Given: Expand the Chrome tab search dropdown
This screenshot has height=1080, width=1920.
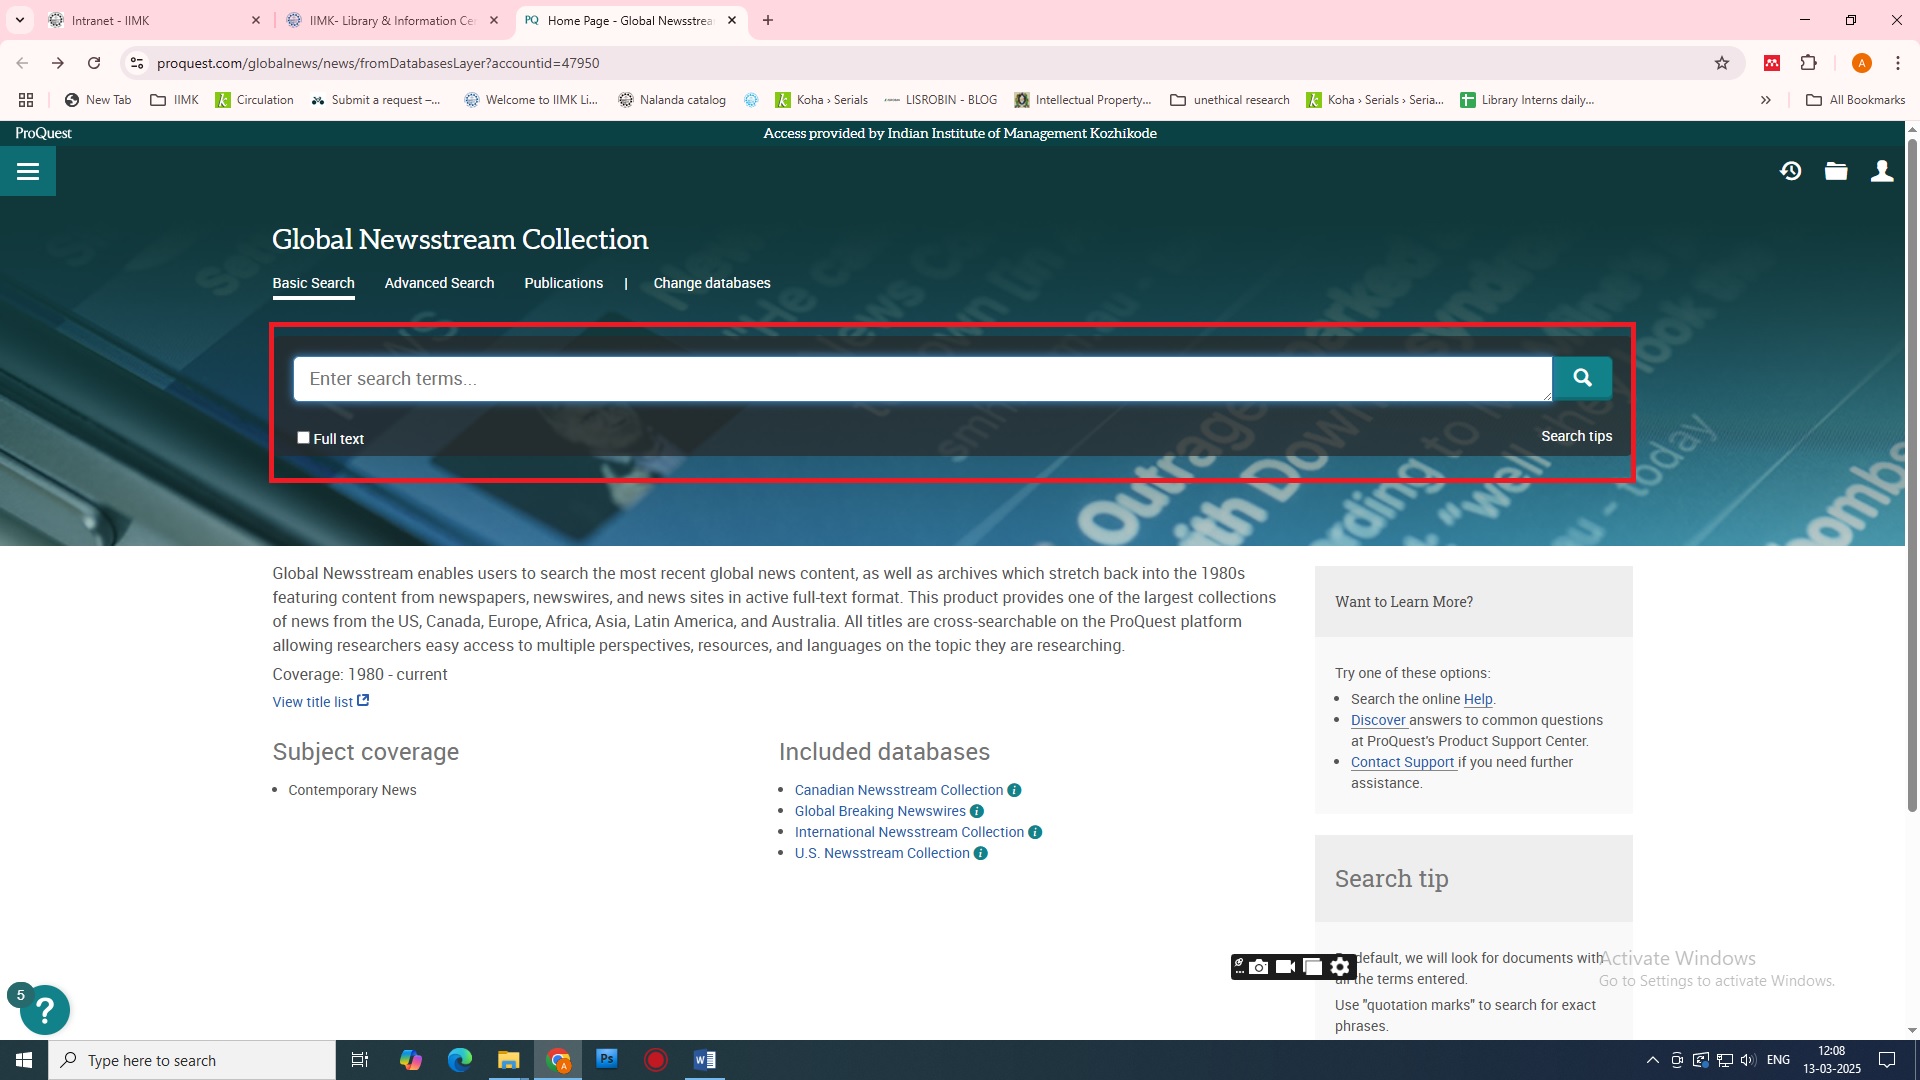Looking at the screenshot, I should point(19,20).
